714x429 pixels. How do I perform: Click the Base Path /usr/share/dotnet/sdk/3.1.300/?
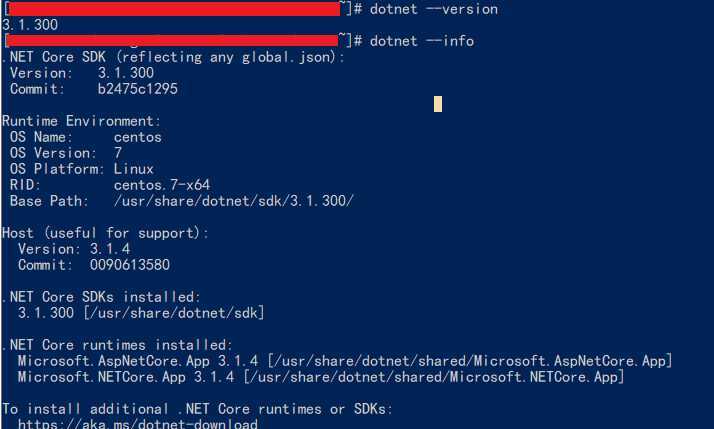(x=234, y=201)
